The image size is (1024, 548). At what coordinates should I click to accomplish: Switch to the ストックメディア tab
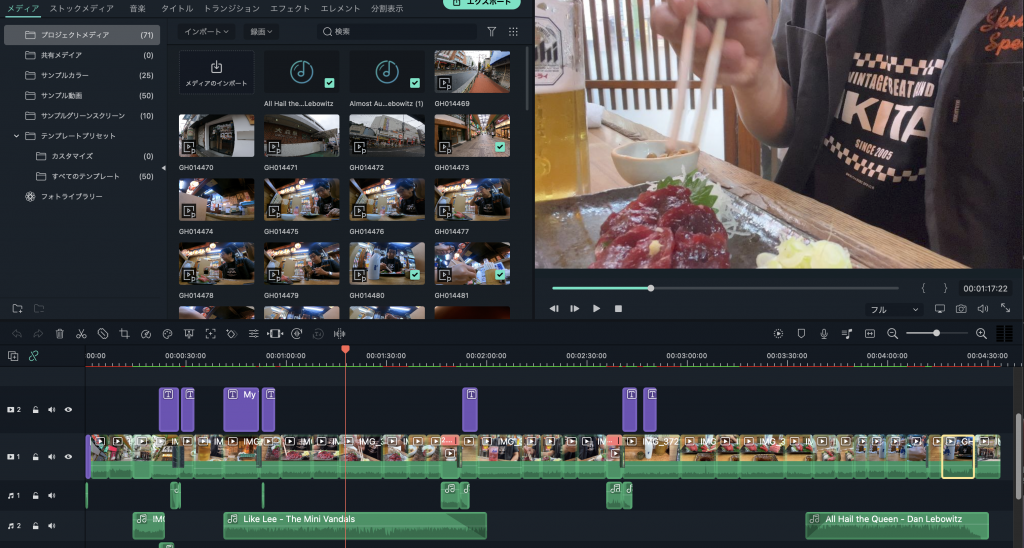[x=82, y=8]
